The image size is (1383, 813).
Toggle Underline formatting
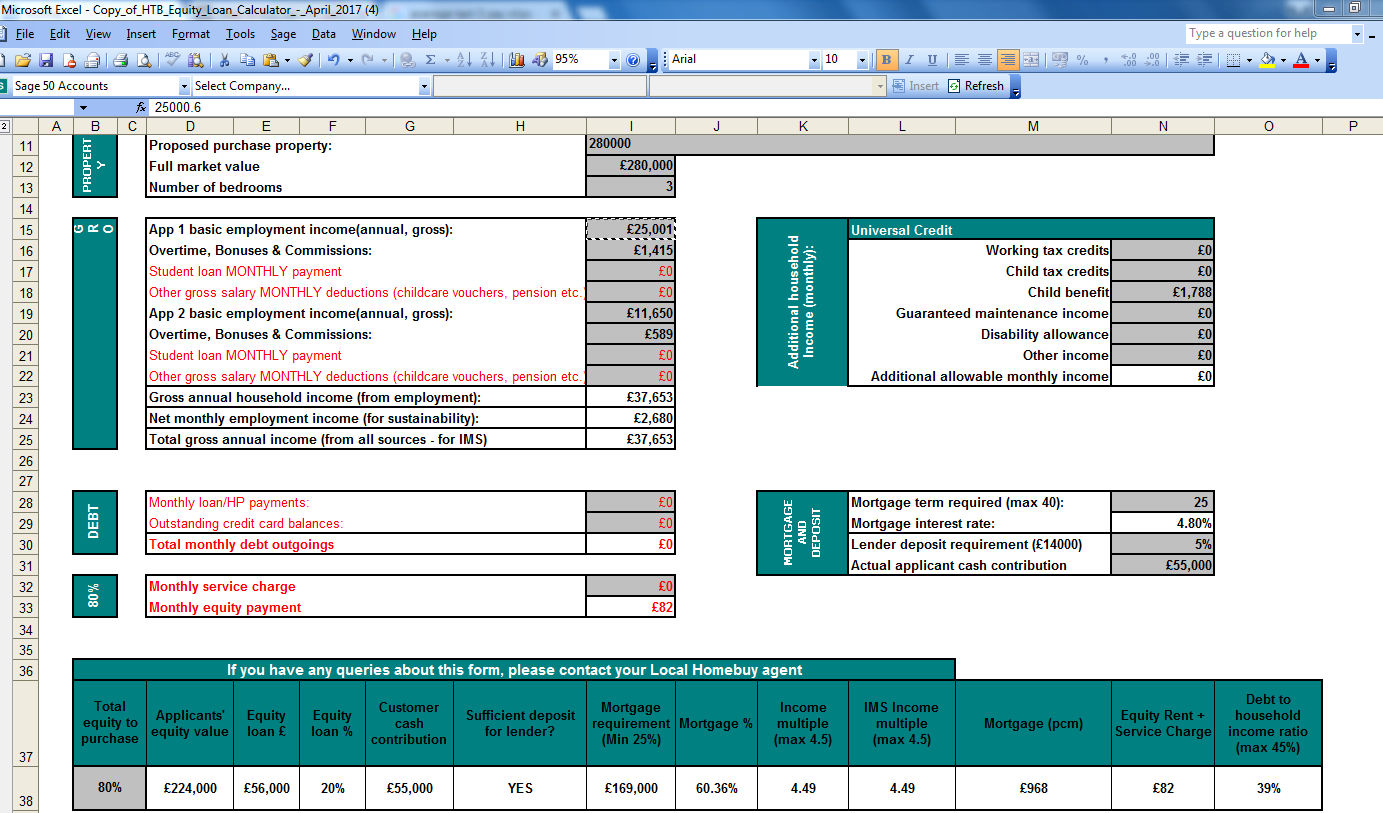point(932,60)
